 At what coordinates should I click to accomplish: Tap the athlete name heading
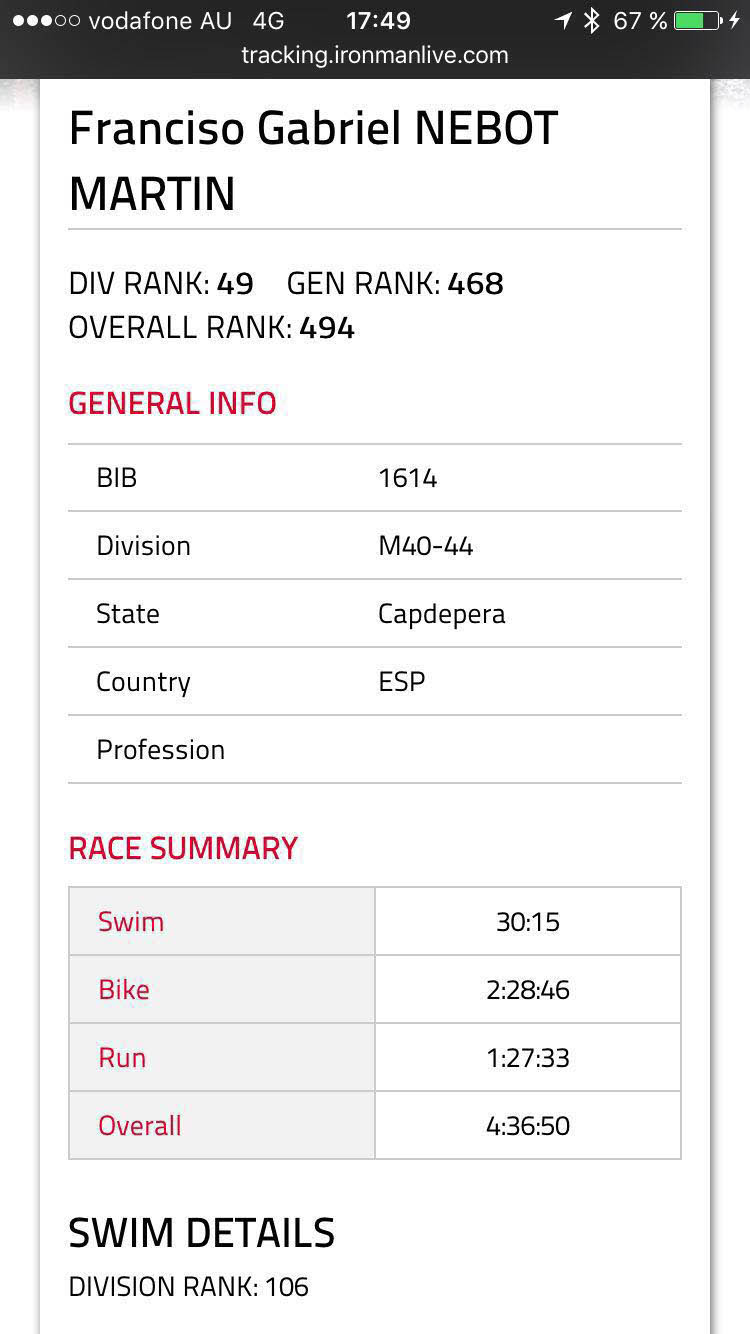[x=313, y=161]
